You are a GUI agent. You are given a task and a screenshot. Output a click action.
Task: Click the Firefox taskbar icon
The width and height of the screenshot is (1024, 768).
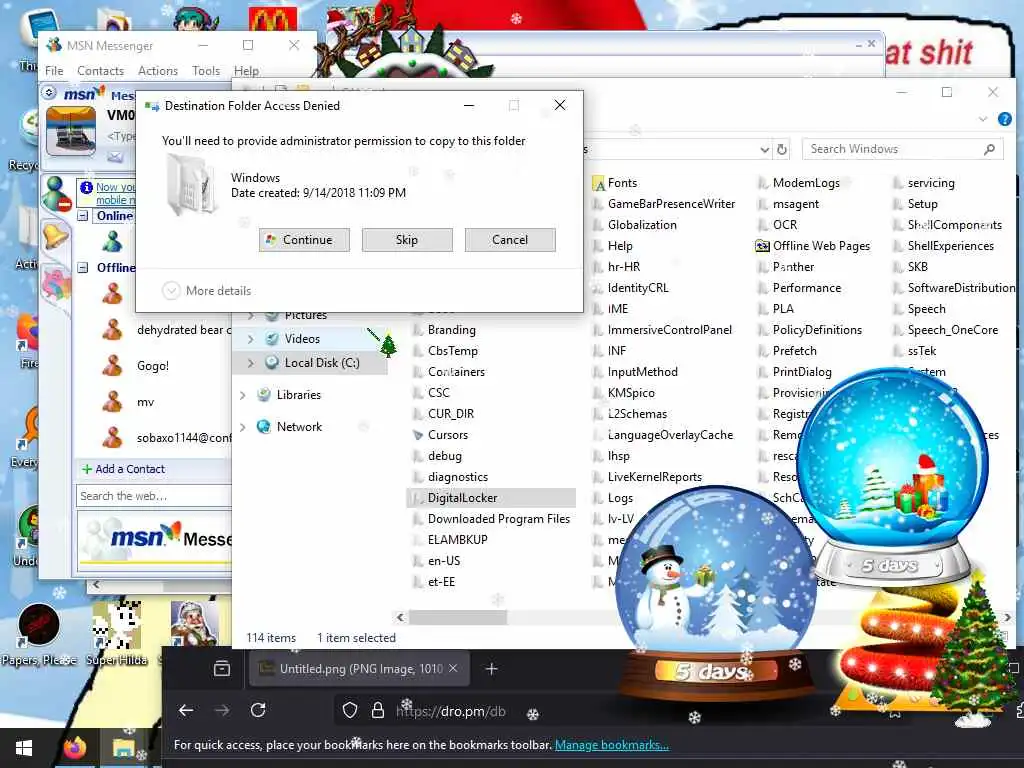pyautogui.click(x=74, y=748)
